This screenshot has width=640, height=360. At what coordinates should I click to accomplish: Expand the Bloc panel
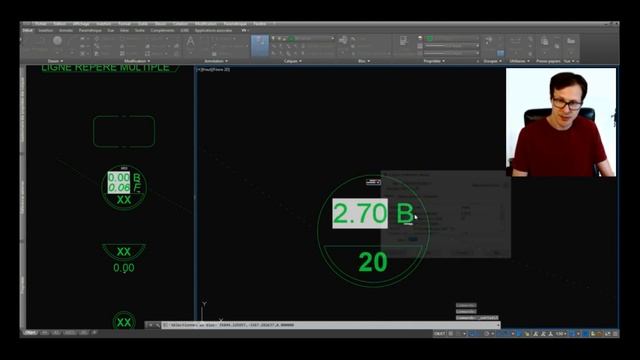(x=364, y=61)
